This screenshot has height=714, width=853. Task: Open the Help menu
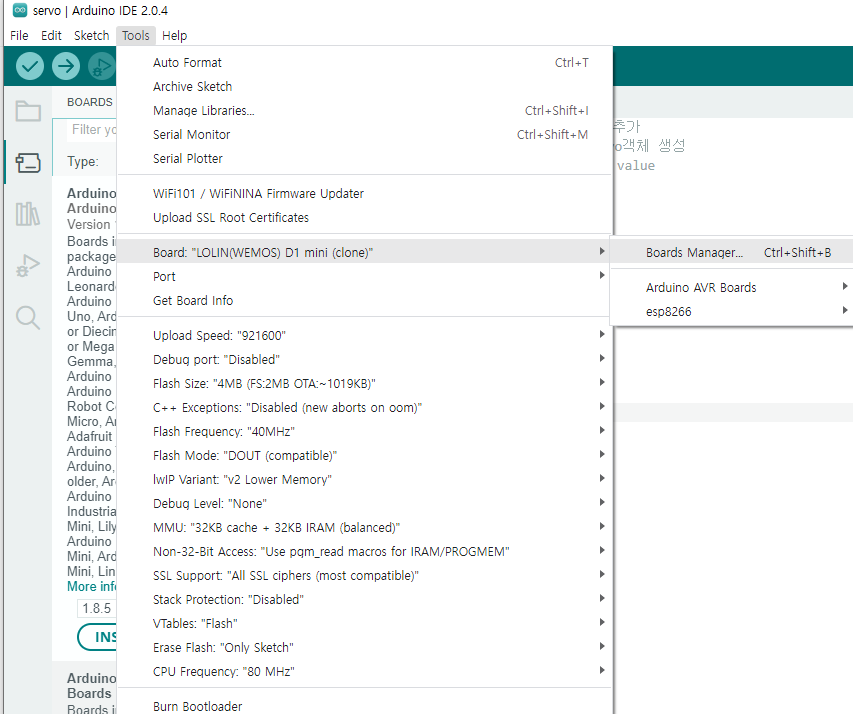coord(174,35)
